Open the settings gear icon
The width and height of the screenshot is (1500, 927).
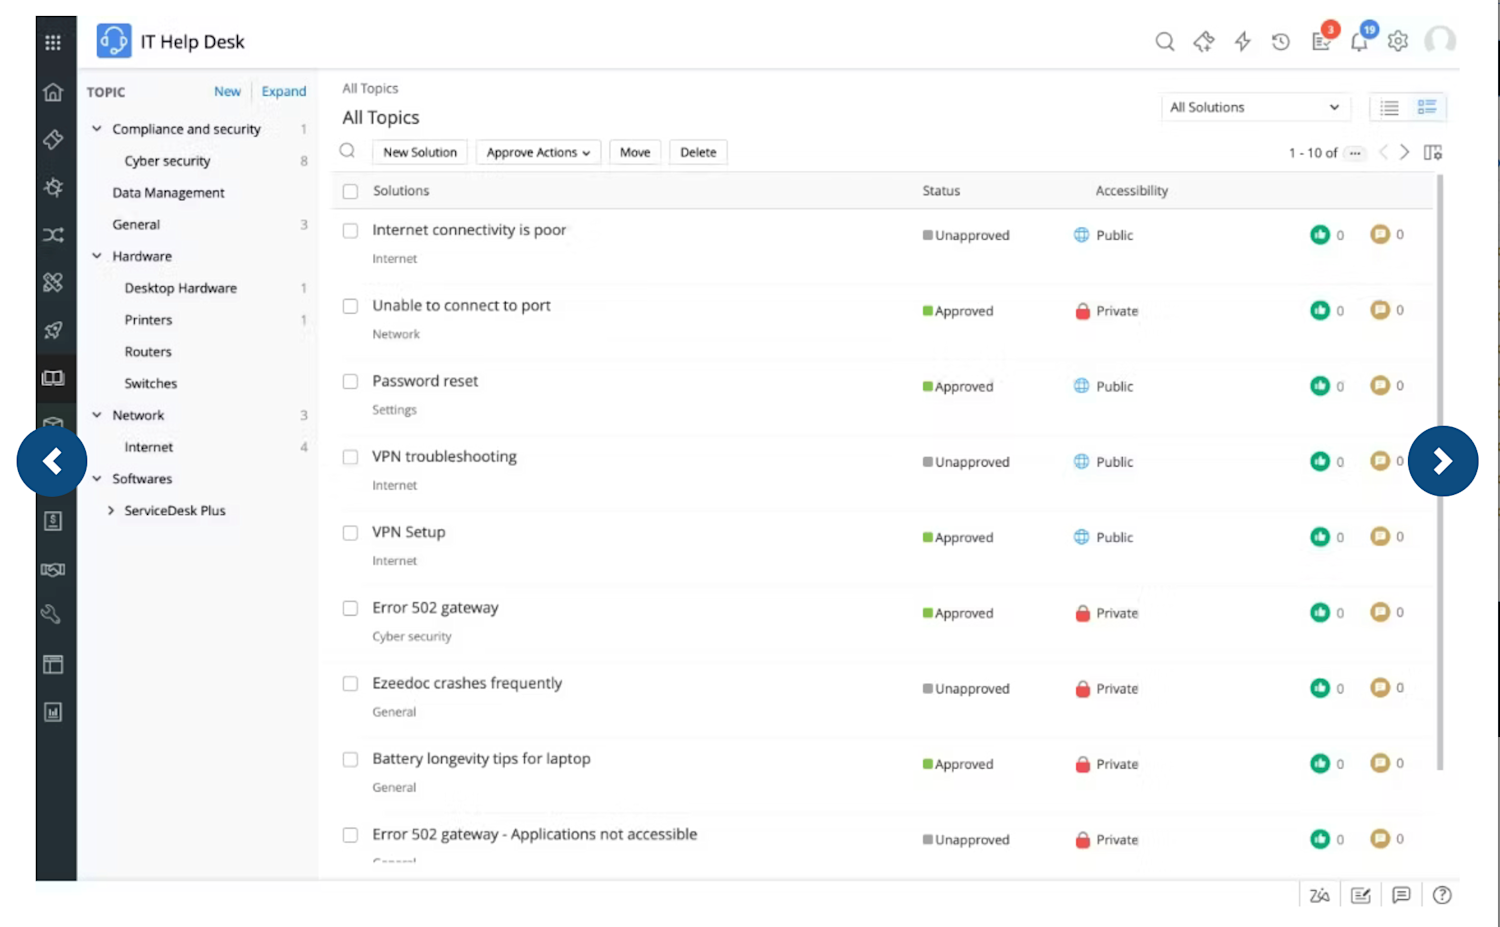(1398, 42)
